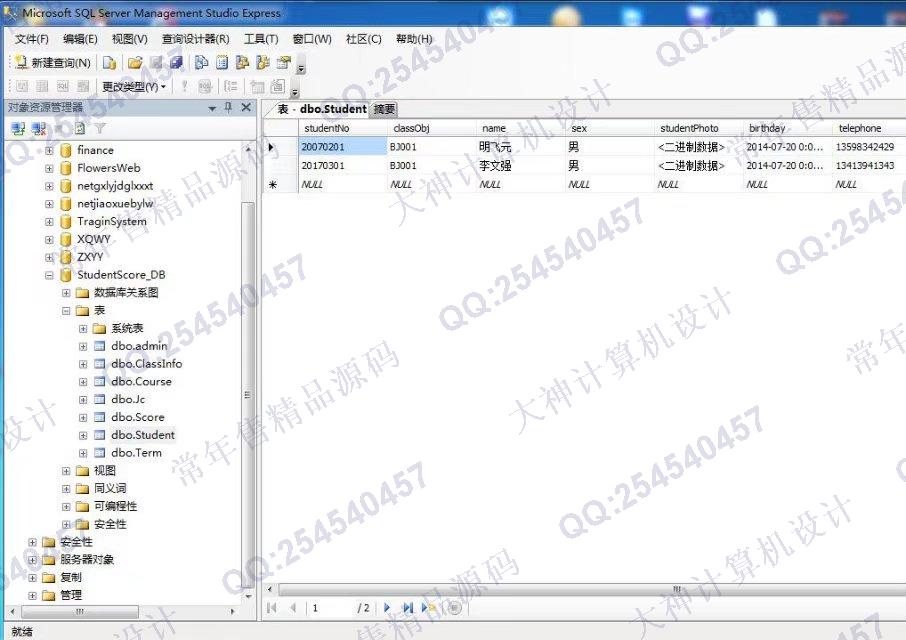Open the Object Explorer panel position dropdown

pos(212,108)
